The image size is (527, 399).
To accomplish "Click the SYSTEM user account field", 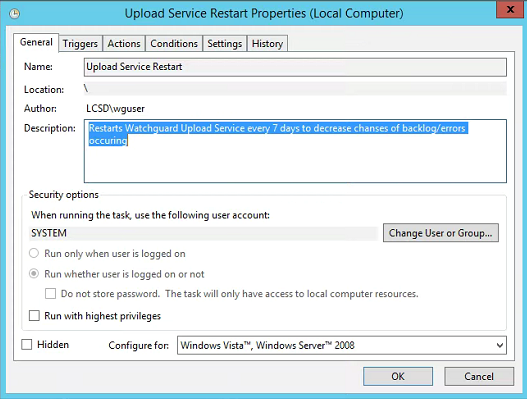I will coord(204,233).
